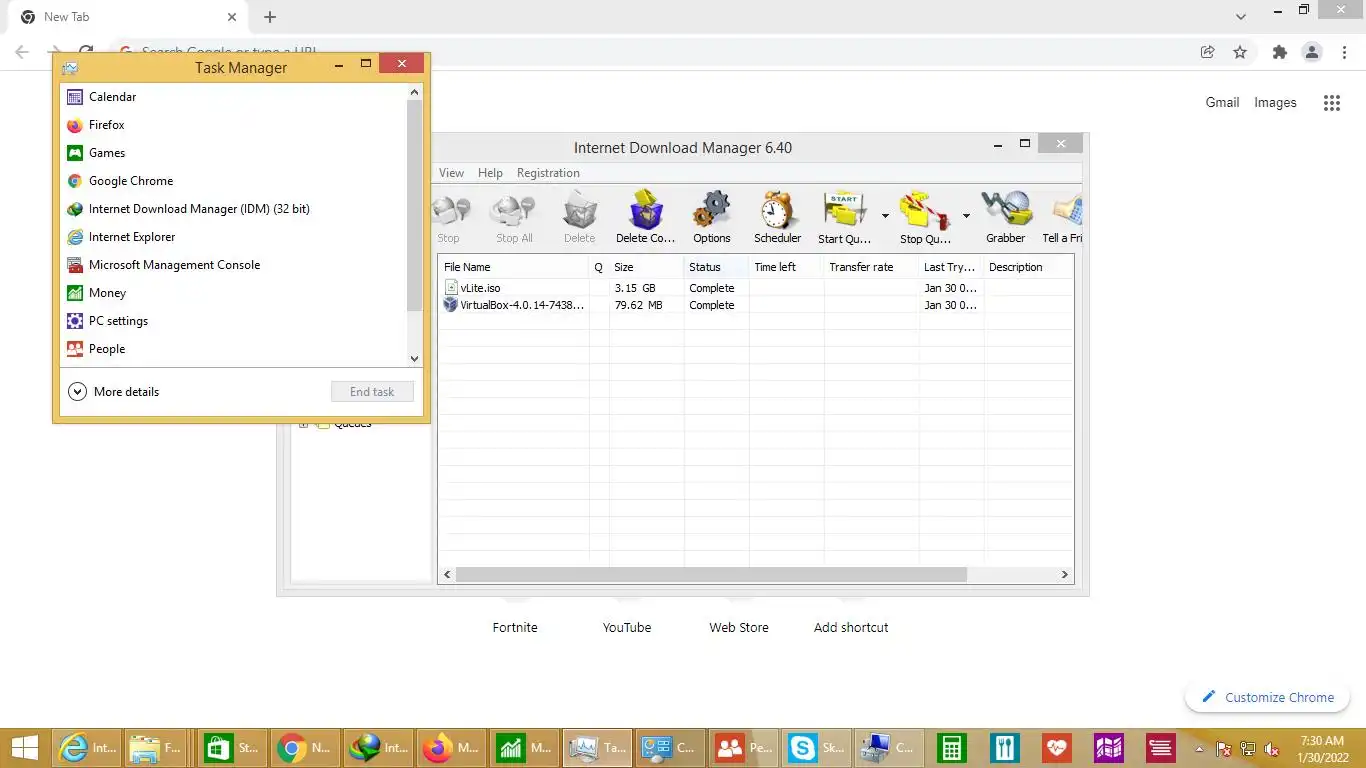Image resolution: width=1366 pixels, height=768 pixels.
Task: Click the VirtualBox file icon in download list
Action: [451, 305]
